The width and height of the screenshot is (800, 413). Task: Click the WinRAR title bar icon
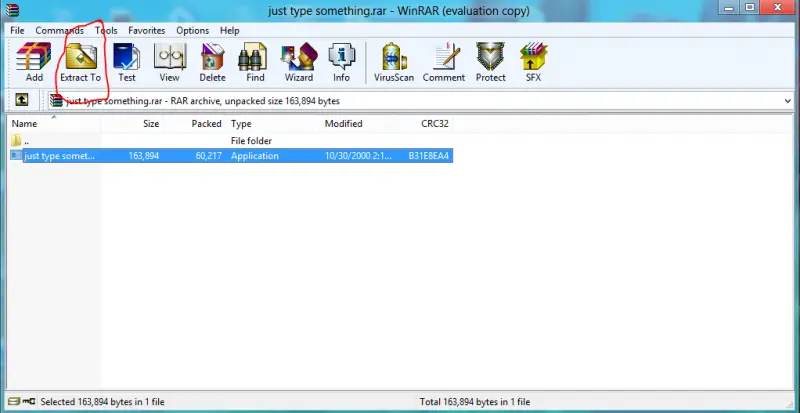[12, 9]
